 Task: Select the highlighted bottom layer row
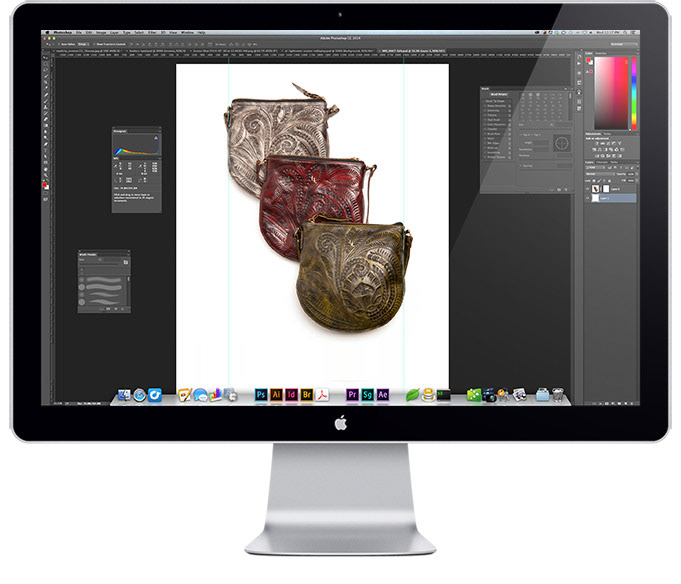[611, 198]
